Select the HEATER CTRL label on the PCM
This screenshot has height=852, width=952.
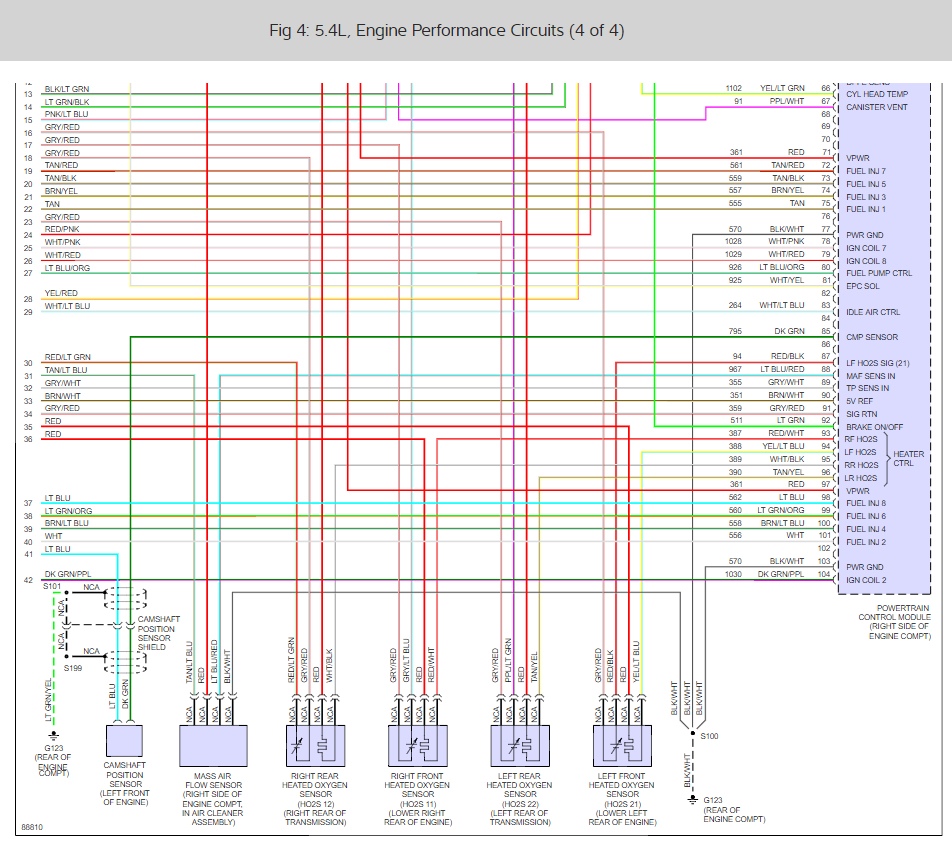tap(908, 458)
